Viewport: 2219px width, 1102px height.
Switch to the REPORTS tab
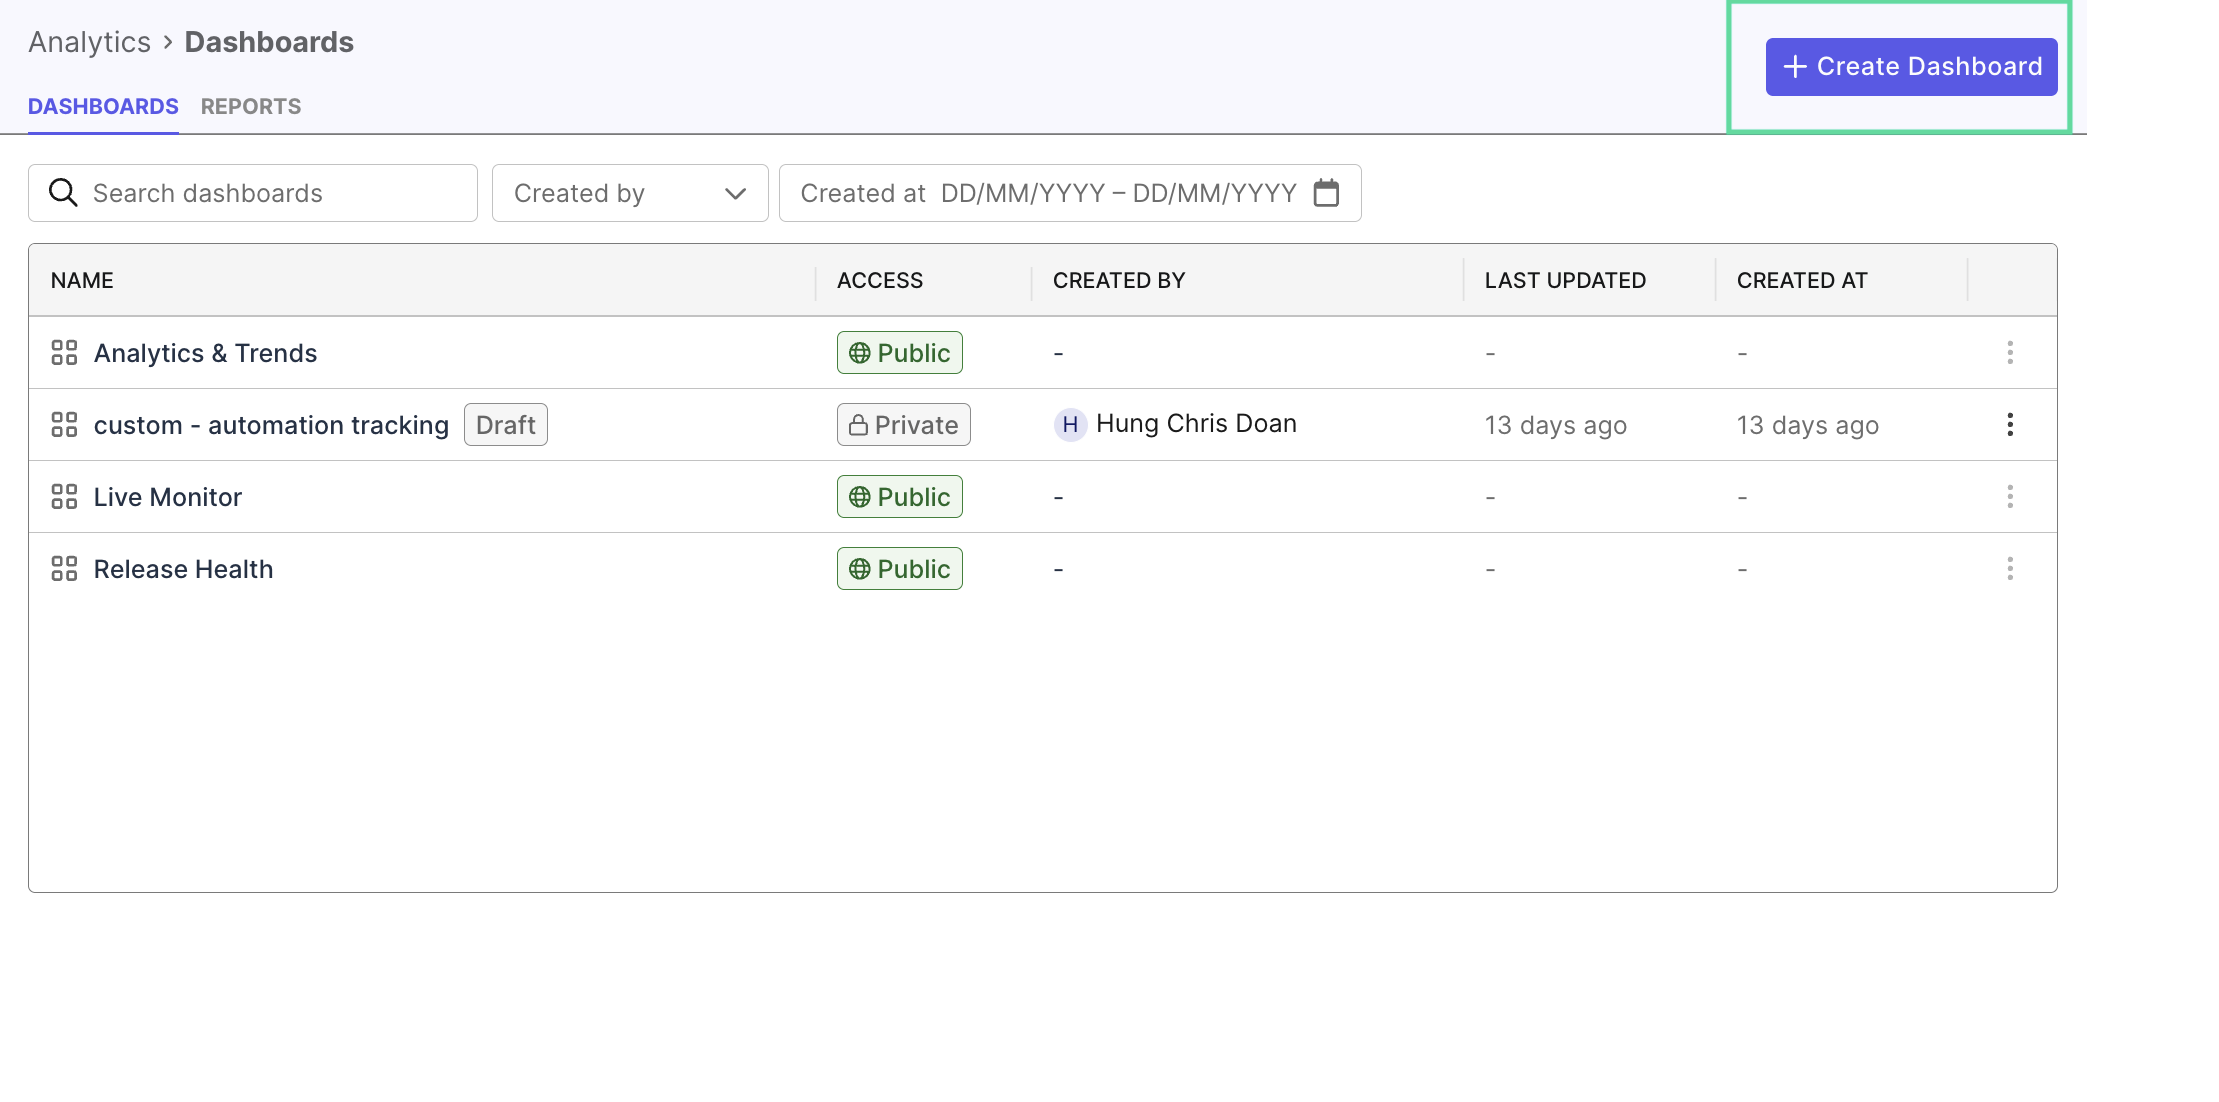250,106
